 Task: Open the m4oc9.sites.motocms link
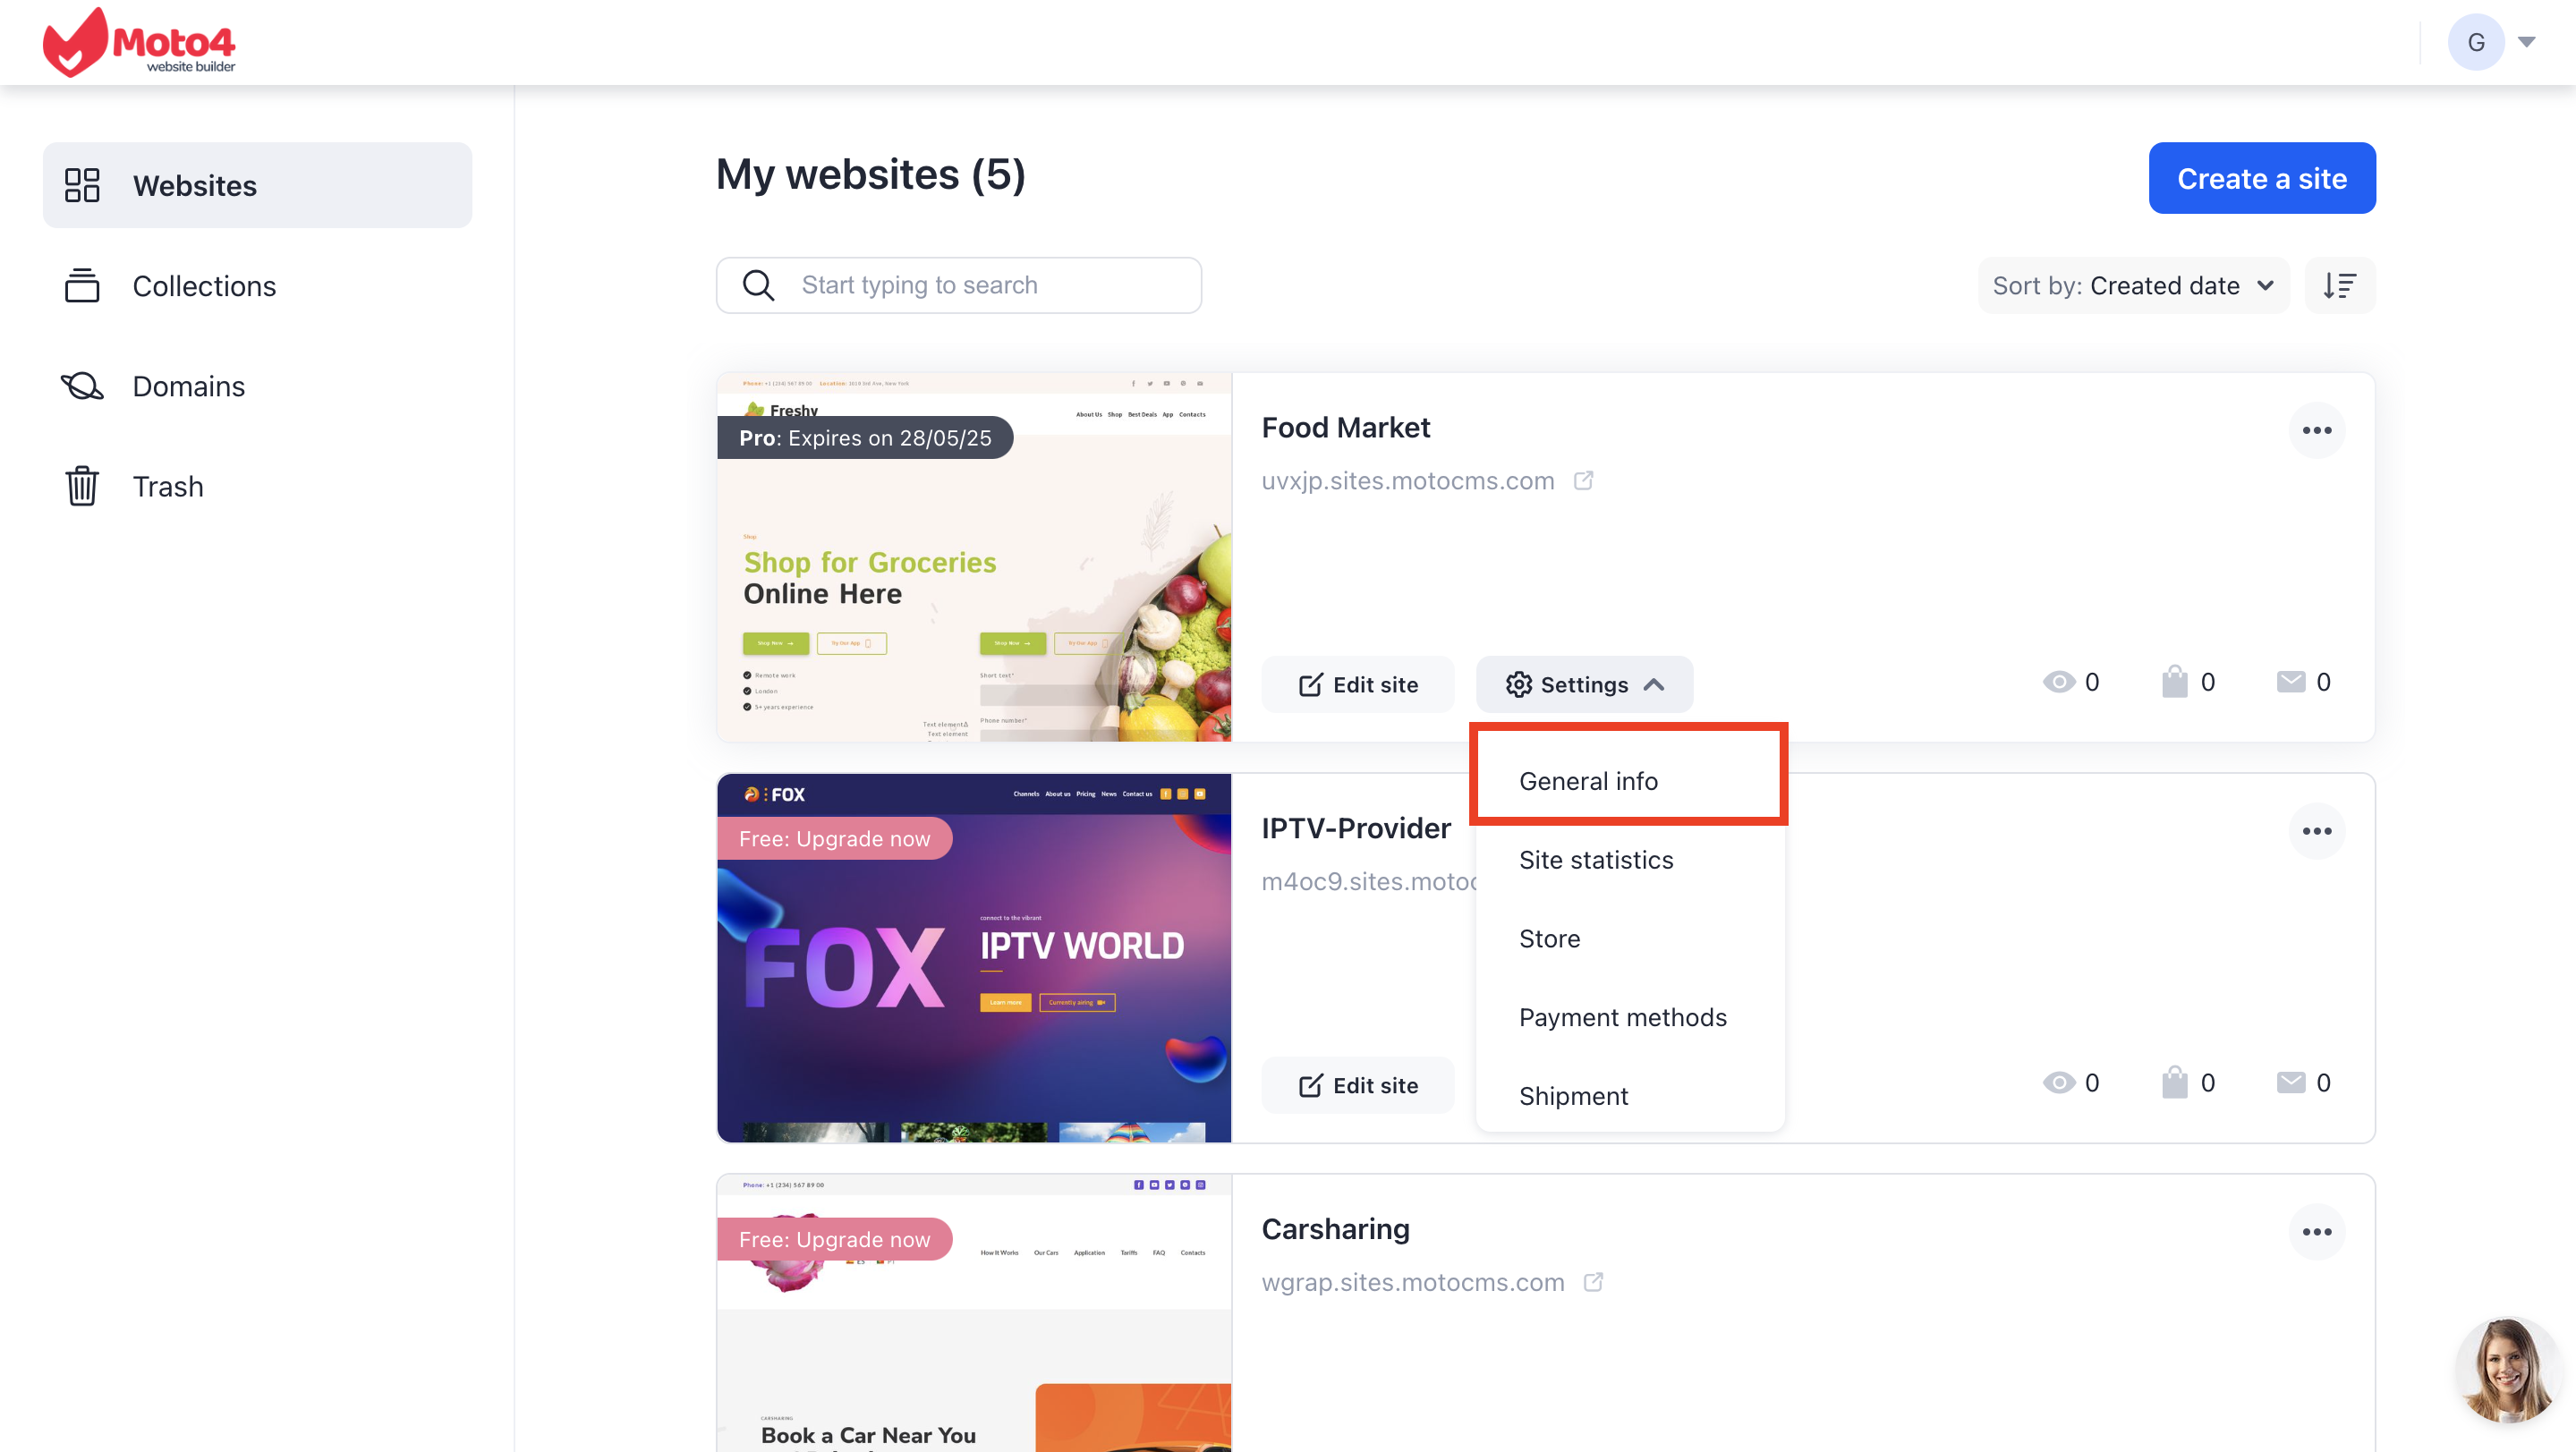1368,882
